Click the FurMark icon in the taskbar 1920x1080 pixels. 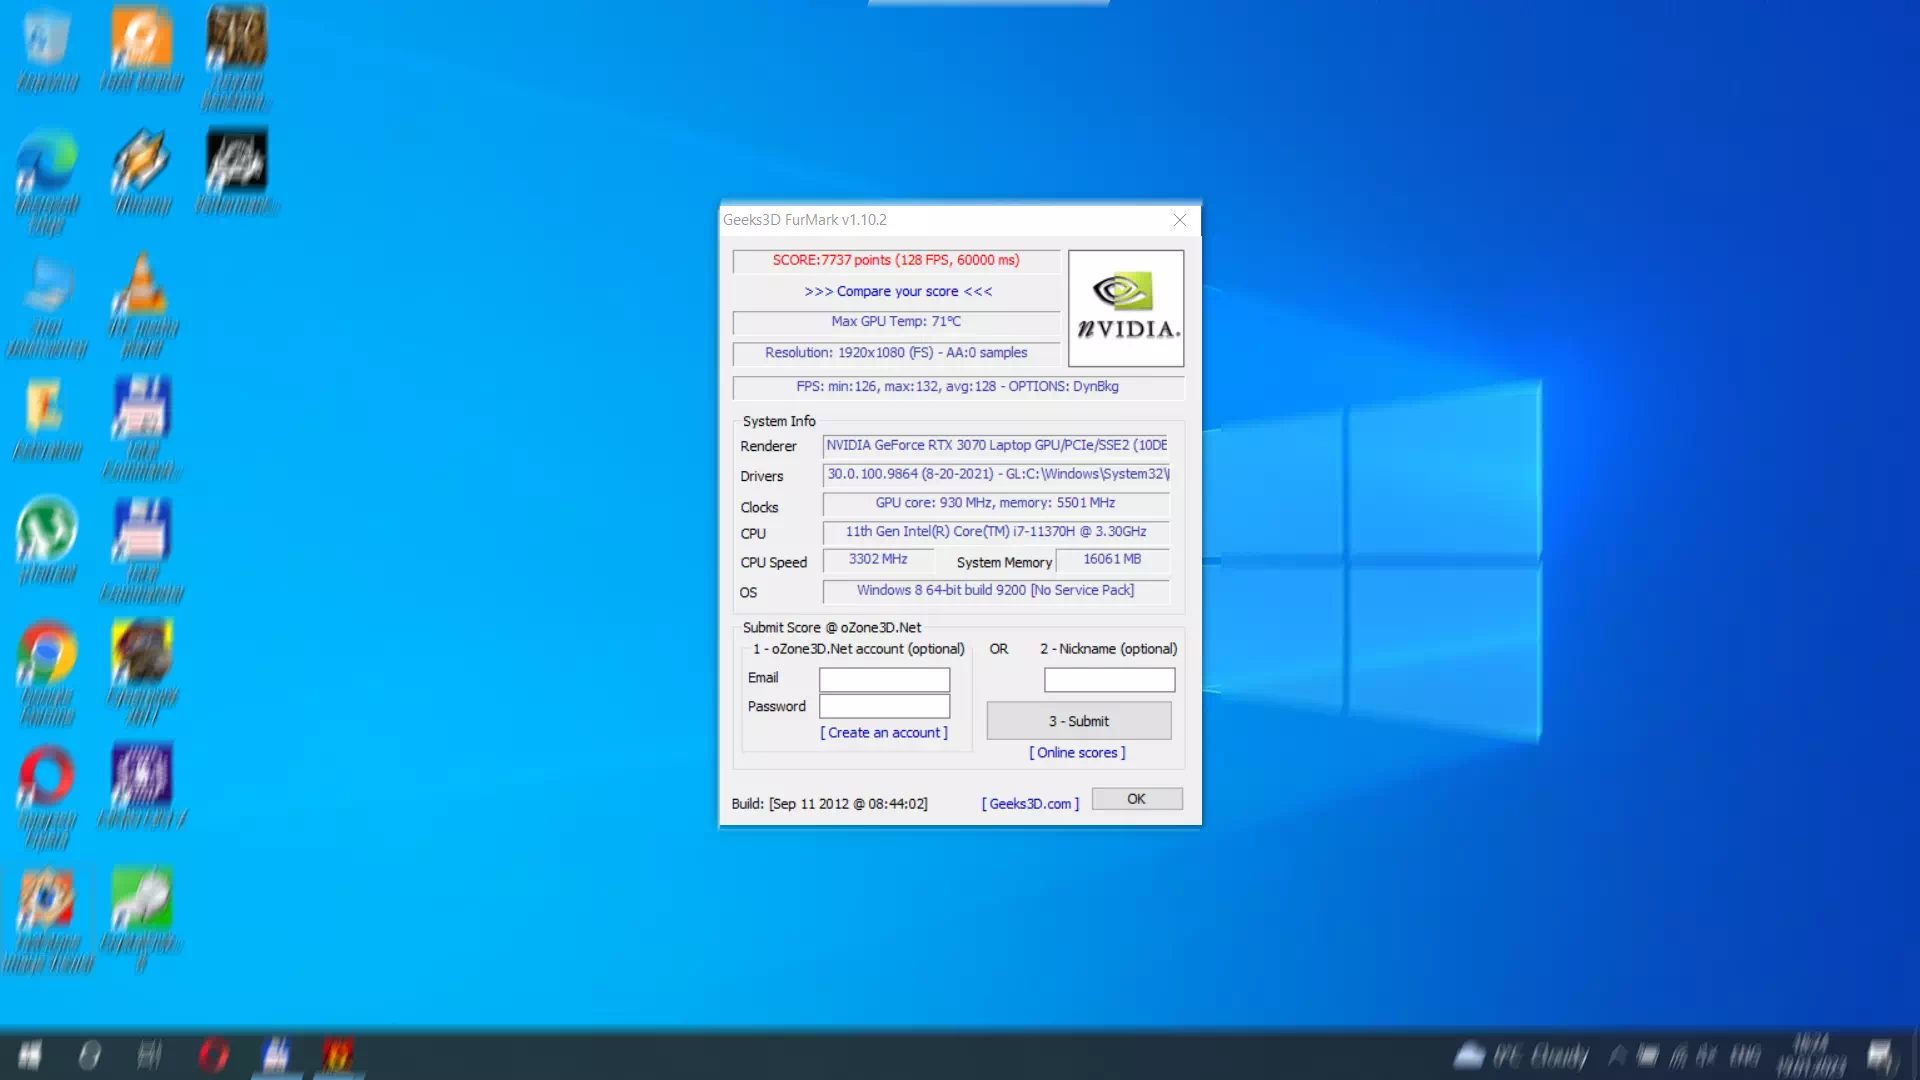click(337, 1055)
